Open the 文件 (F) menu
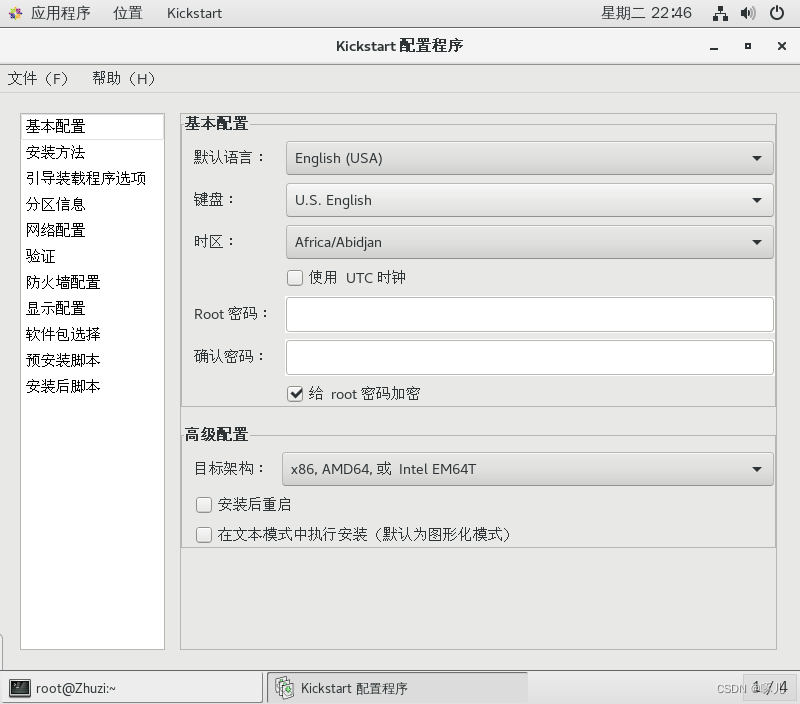 (x=38, y=79)
